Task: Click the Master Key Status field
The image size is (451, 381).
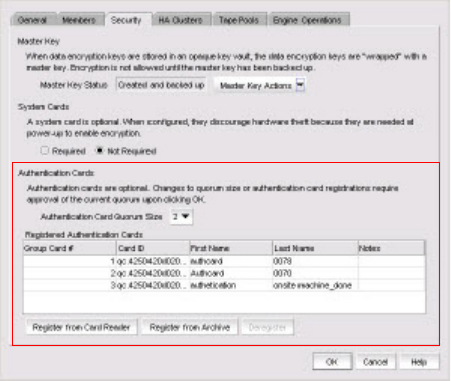Action: point(161,85)
